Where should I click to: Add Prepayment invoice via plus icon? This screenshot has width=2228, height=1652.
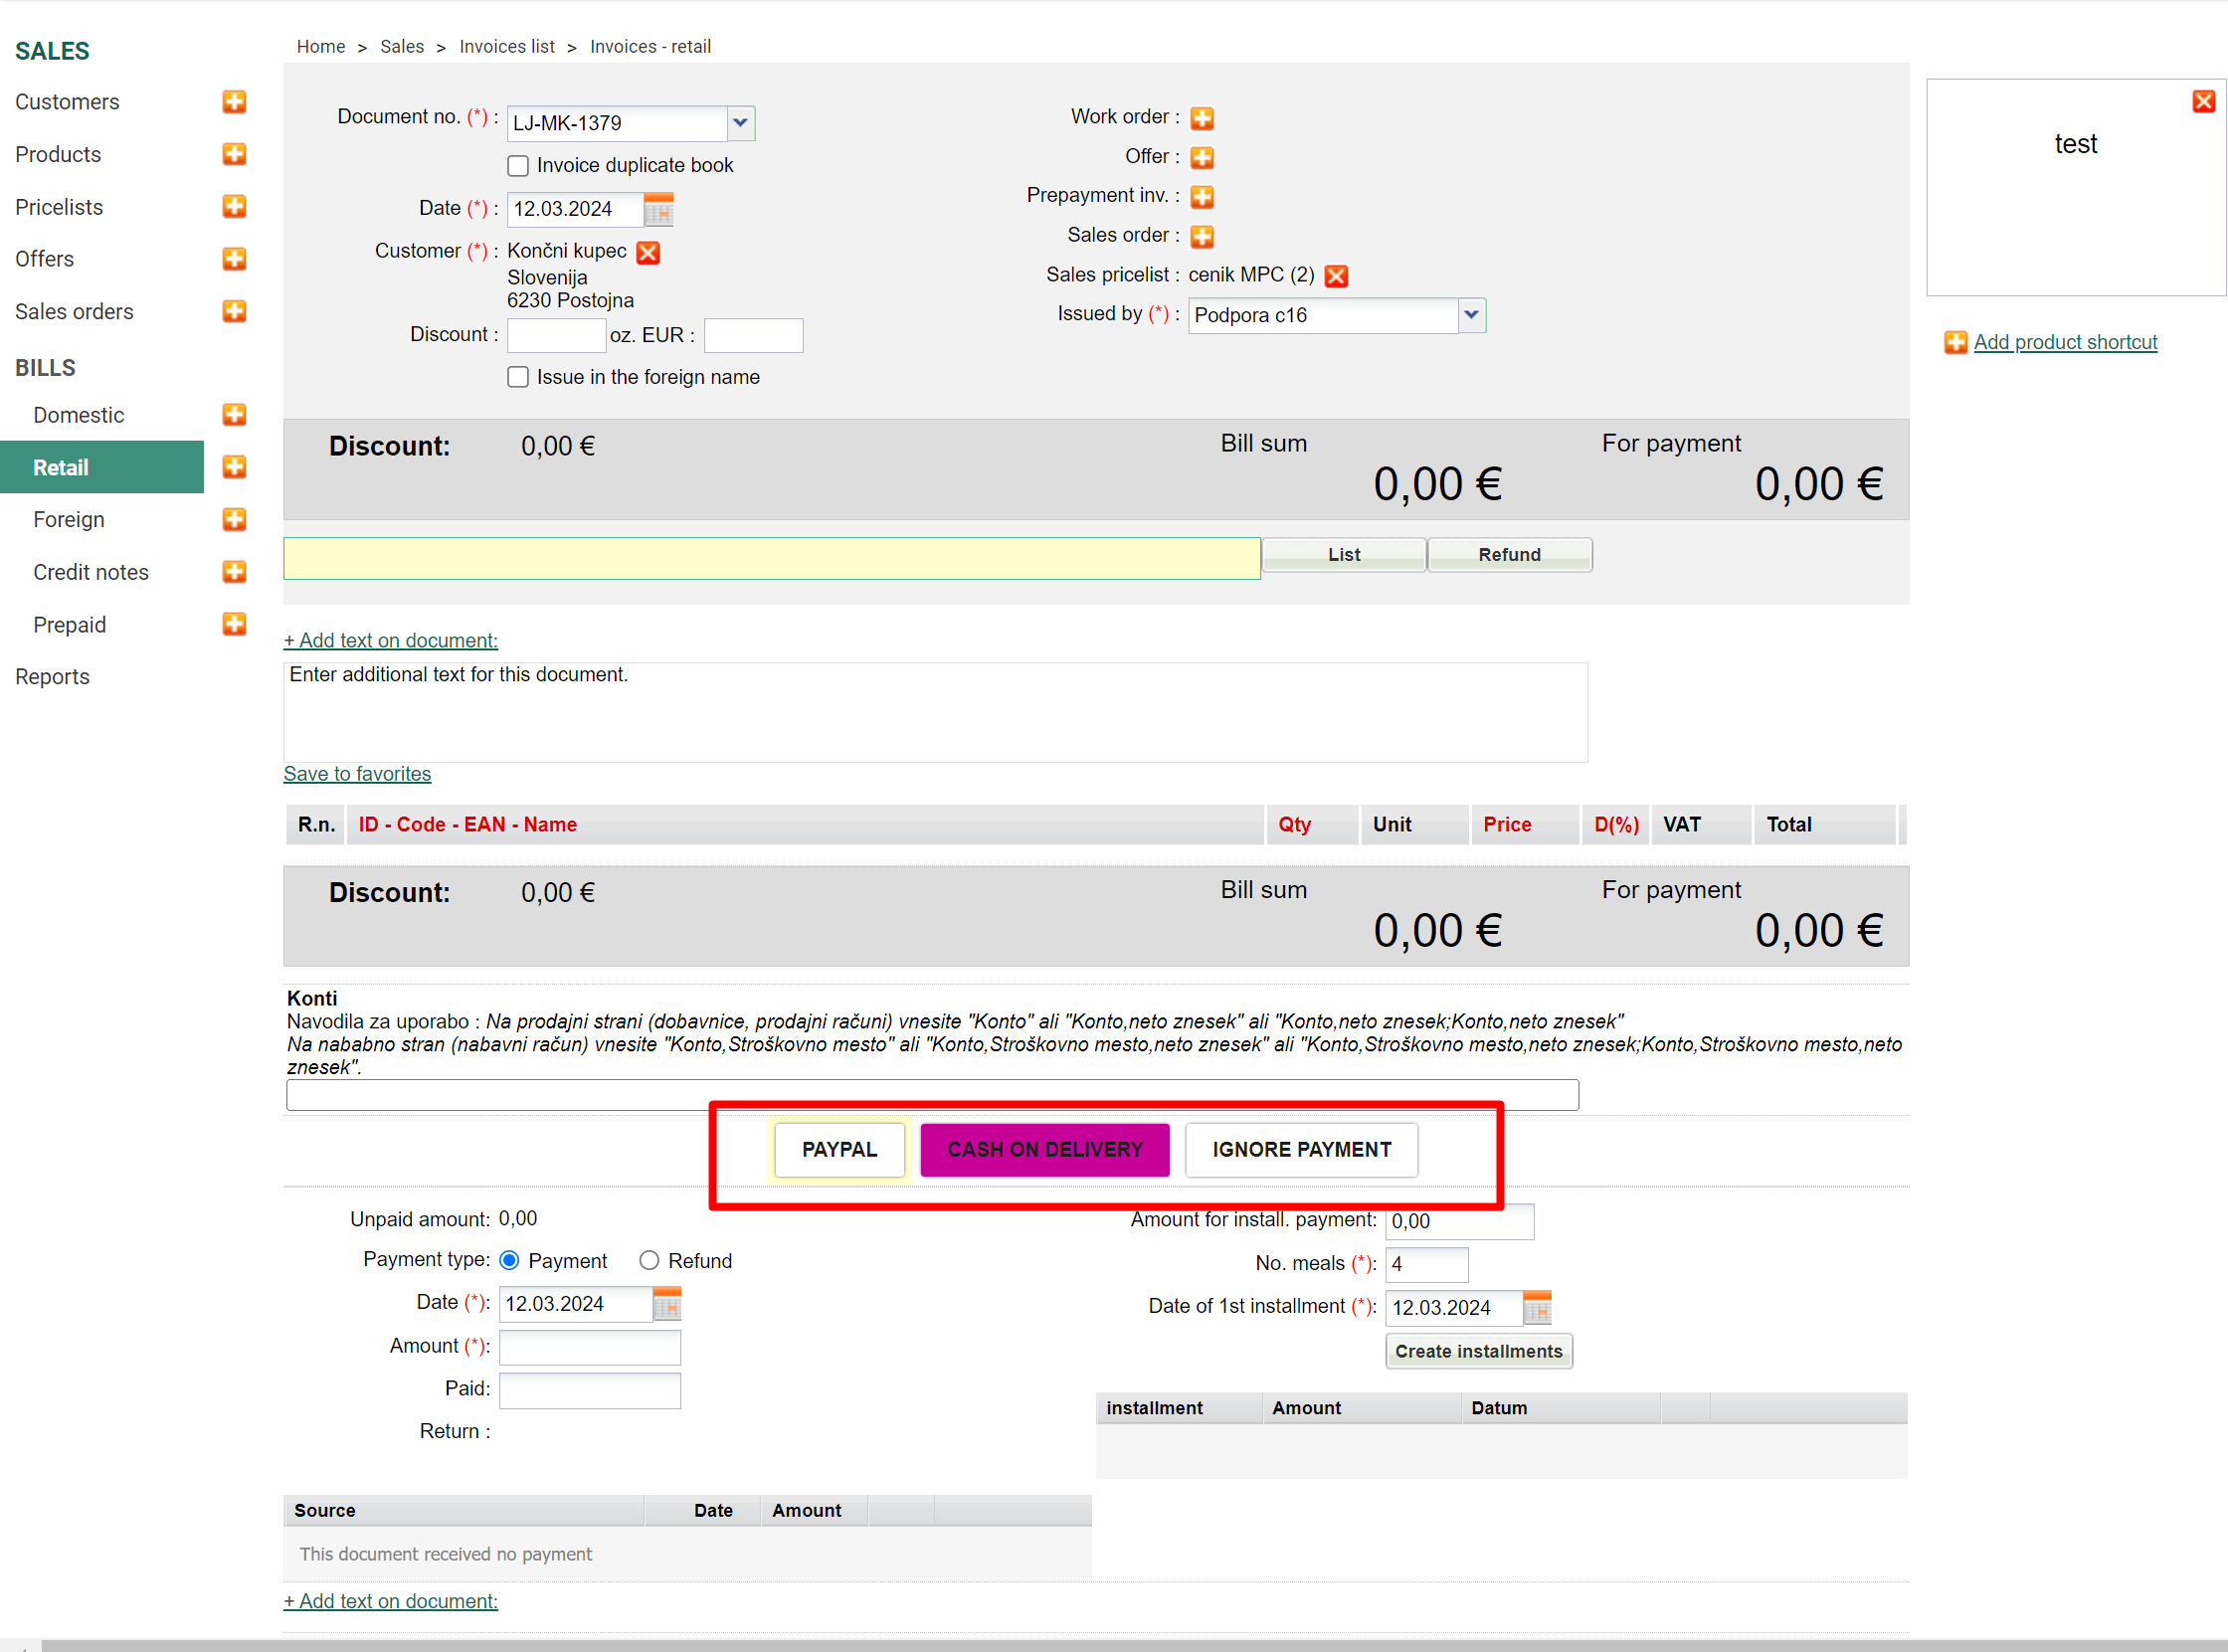tap(1202, 197)
